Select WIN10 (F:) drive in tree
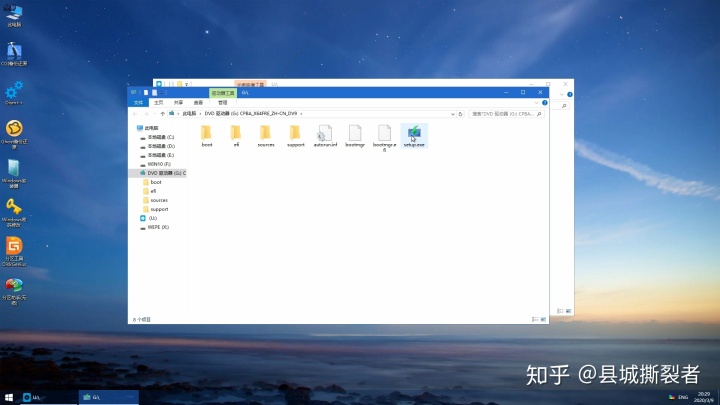This screenshot has height=405, width=720. pyautogui.click(x=155, y=164)
